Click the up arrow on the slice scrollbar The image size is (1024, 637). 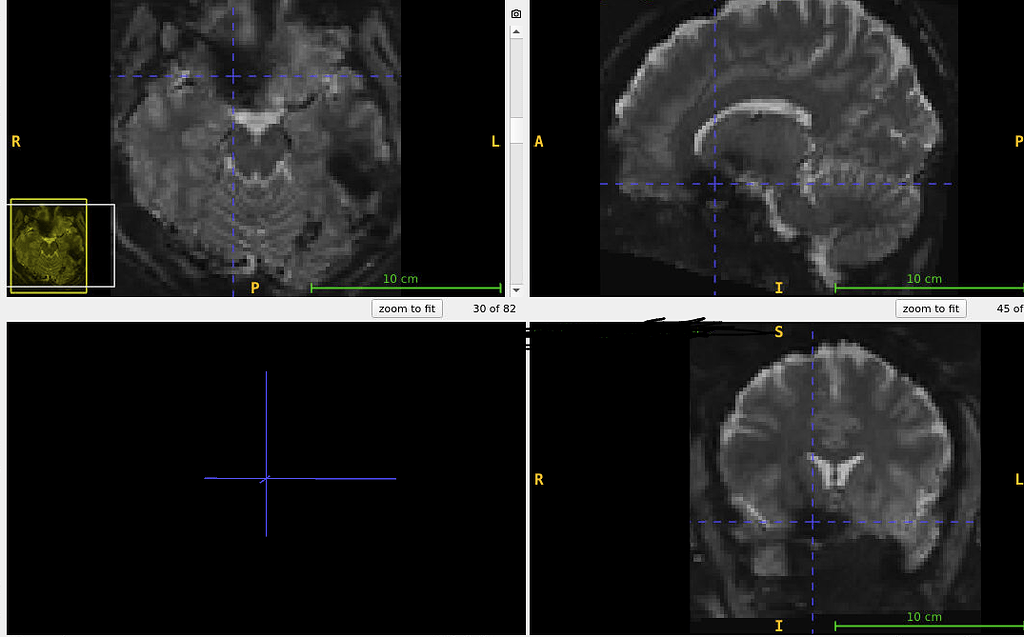pyautogui.click(x=516, y=31)
